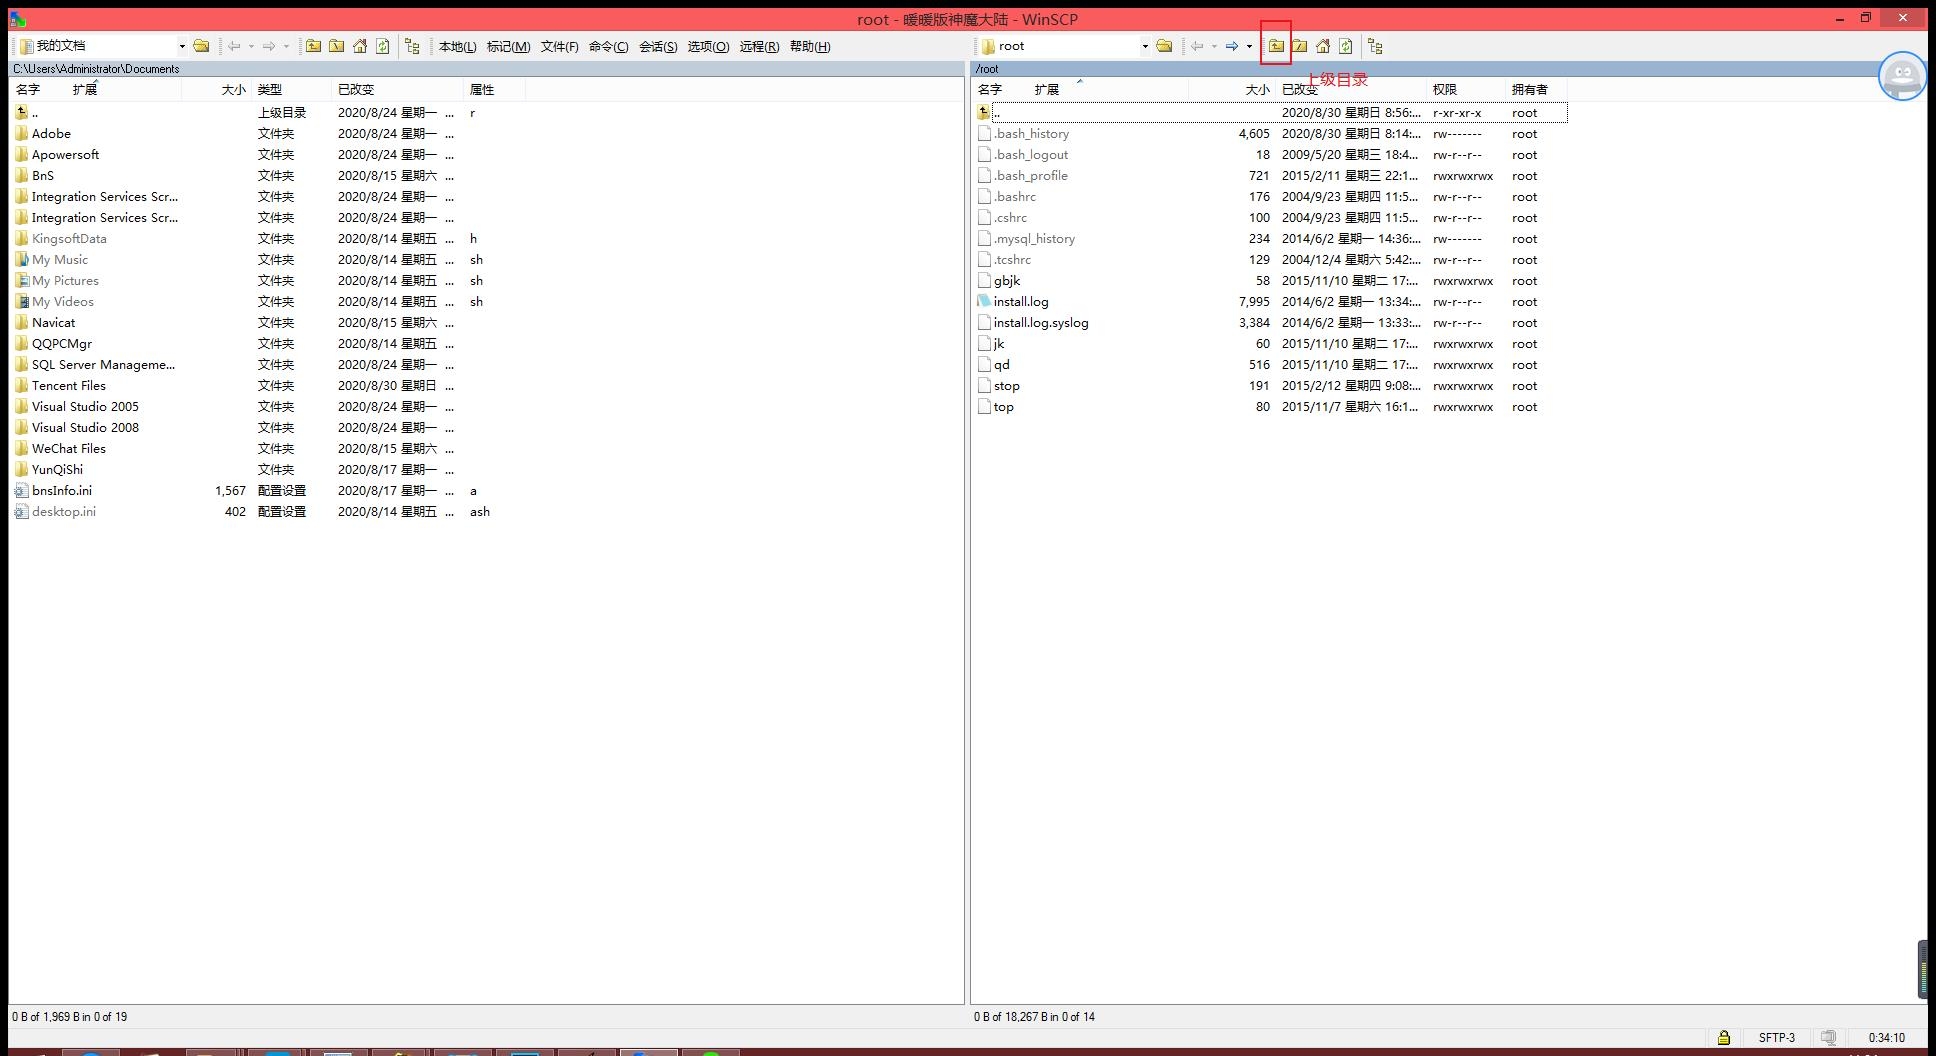
Task: Select remote file gbjk
Action: [x=1006, y=281]
